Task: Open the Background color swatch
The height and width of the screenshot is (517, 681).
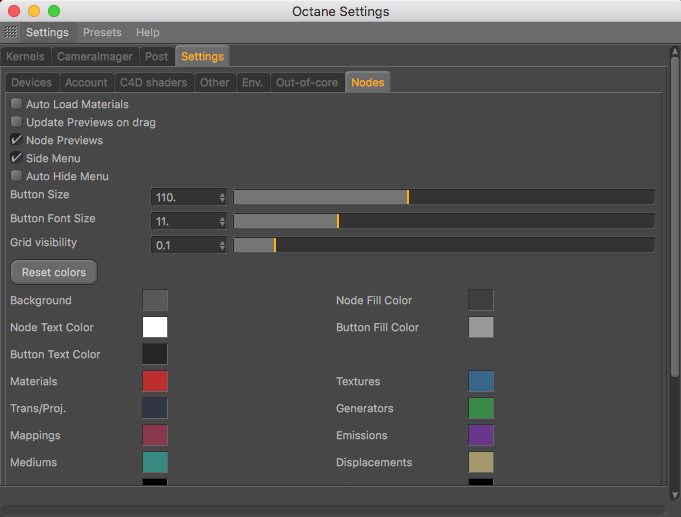Action: [x=155, y=300]
